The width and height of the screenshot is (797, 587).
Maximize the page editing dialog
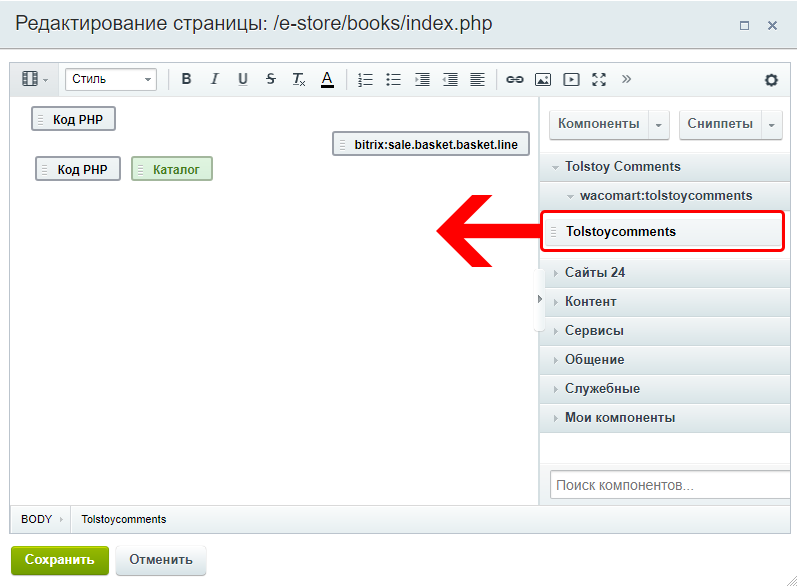tap(744, 25)
